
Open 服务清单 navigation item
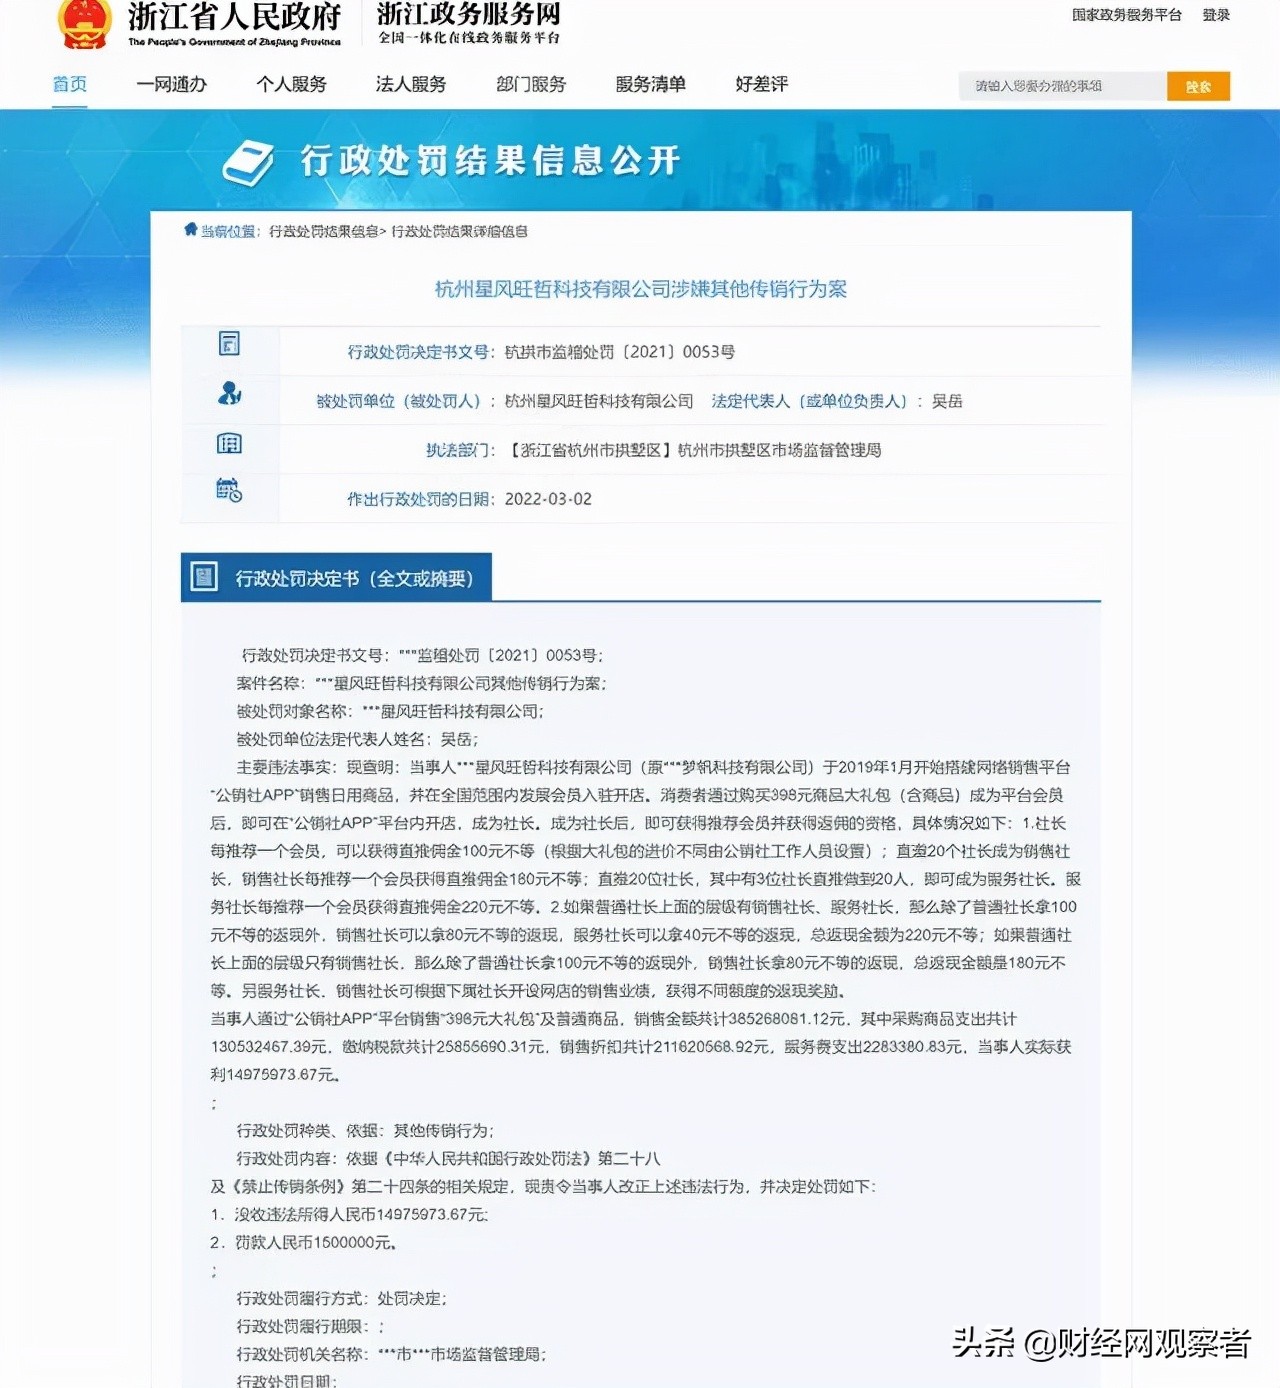pyautogui.click(x=651, y=84)
